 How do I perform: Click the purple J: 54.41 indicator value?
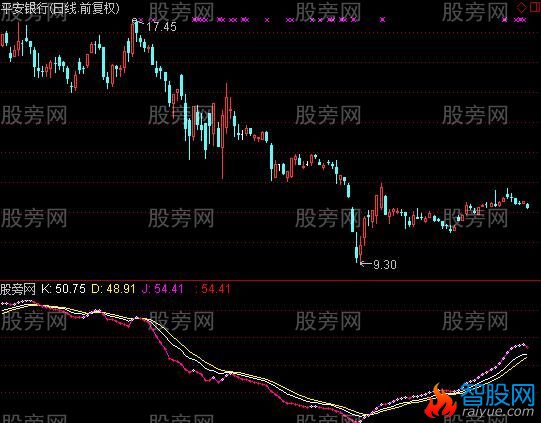tap(163, 288)
